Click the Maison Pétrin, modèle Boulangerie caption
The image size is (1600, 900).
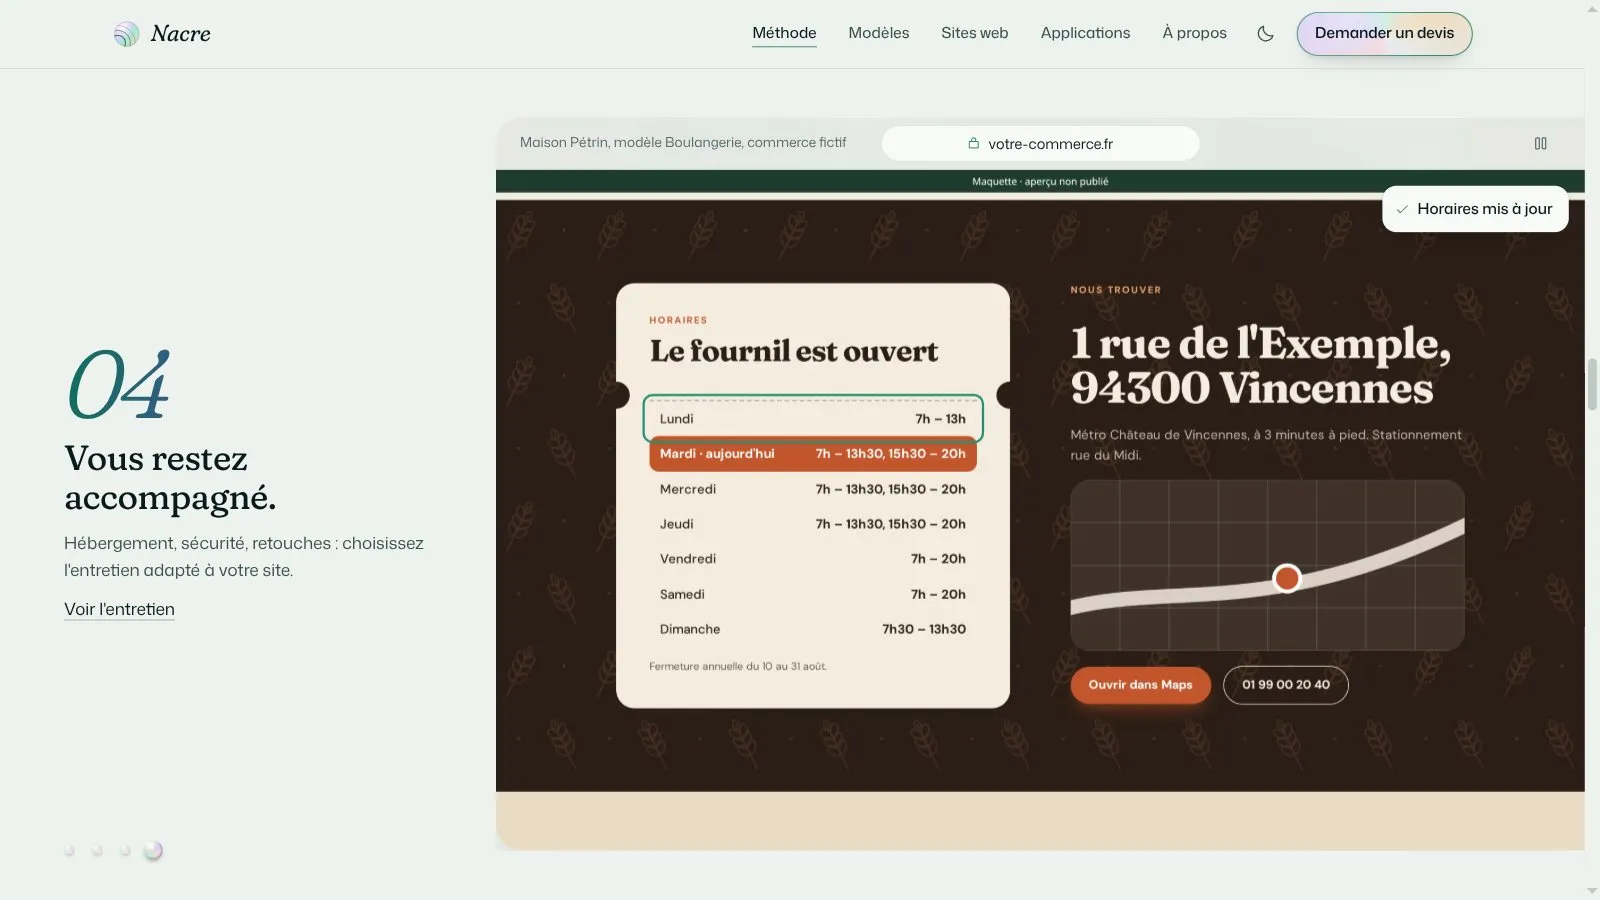pyautogui.click(x=683, y=143)
